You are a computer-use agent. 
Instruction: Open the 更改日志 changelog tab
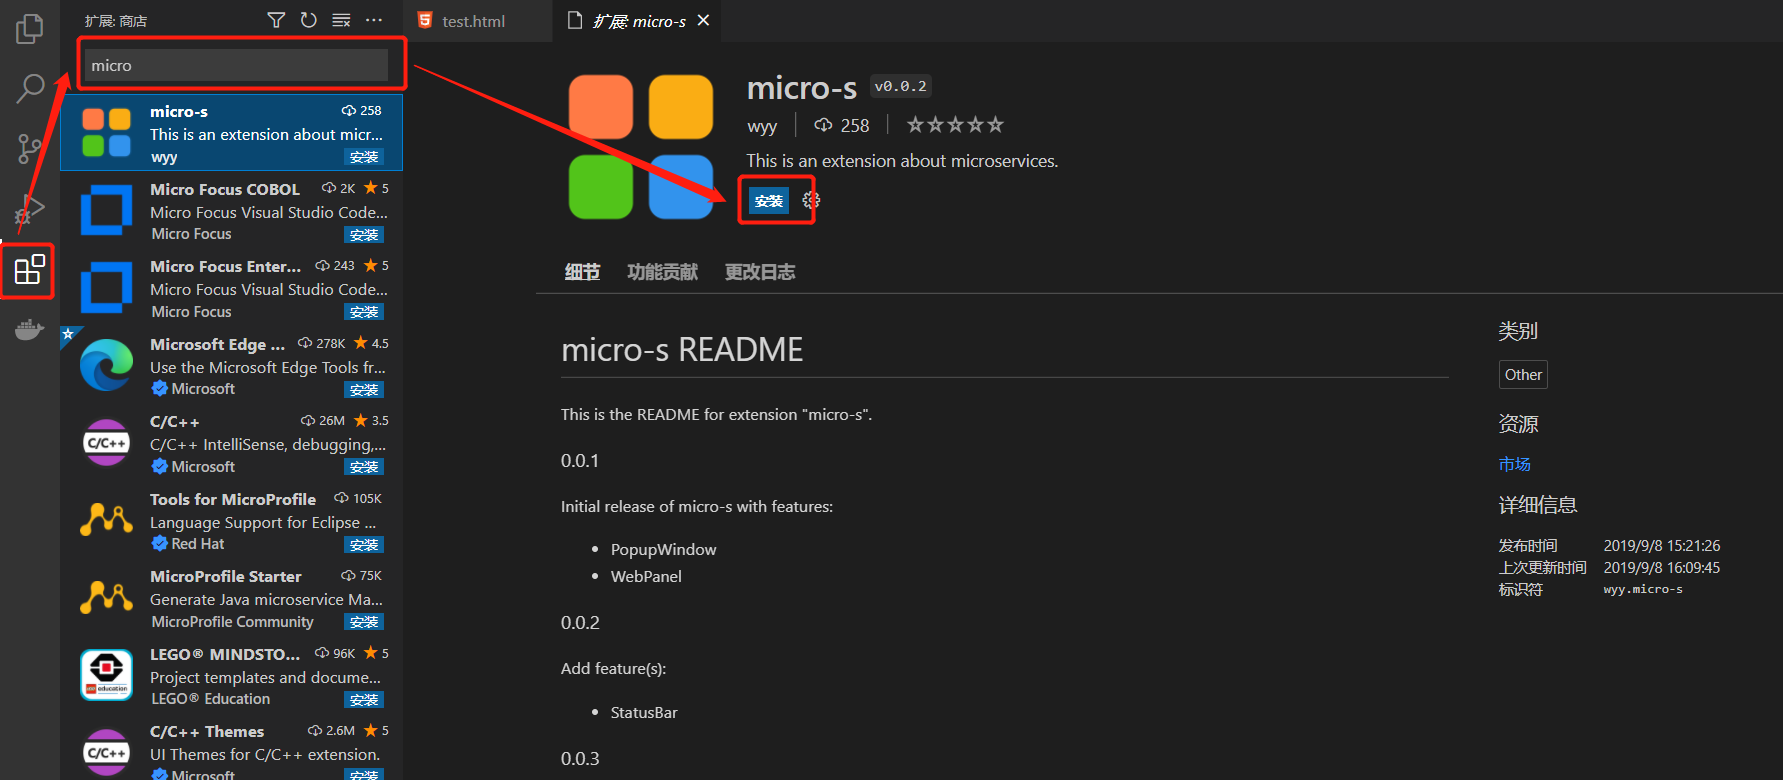click(x=760, y=272)
